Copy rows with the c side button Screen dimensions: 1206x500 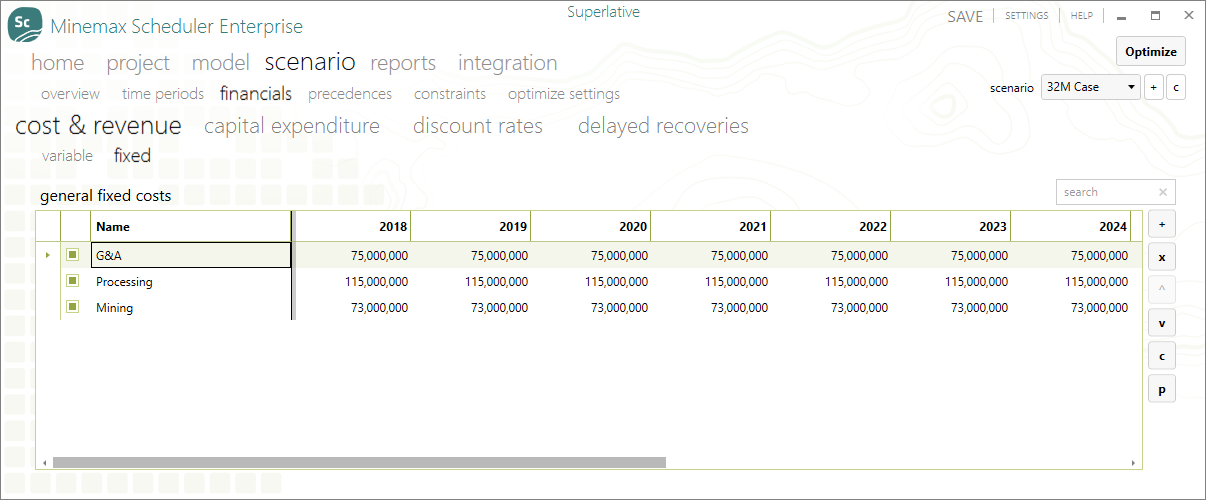(1162, 356)
